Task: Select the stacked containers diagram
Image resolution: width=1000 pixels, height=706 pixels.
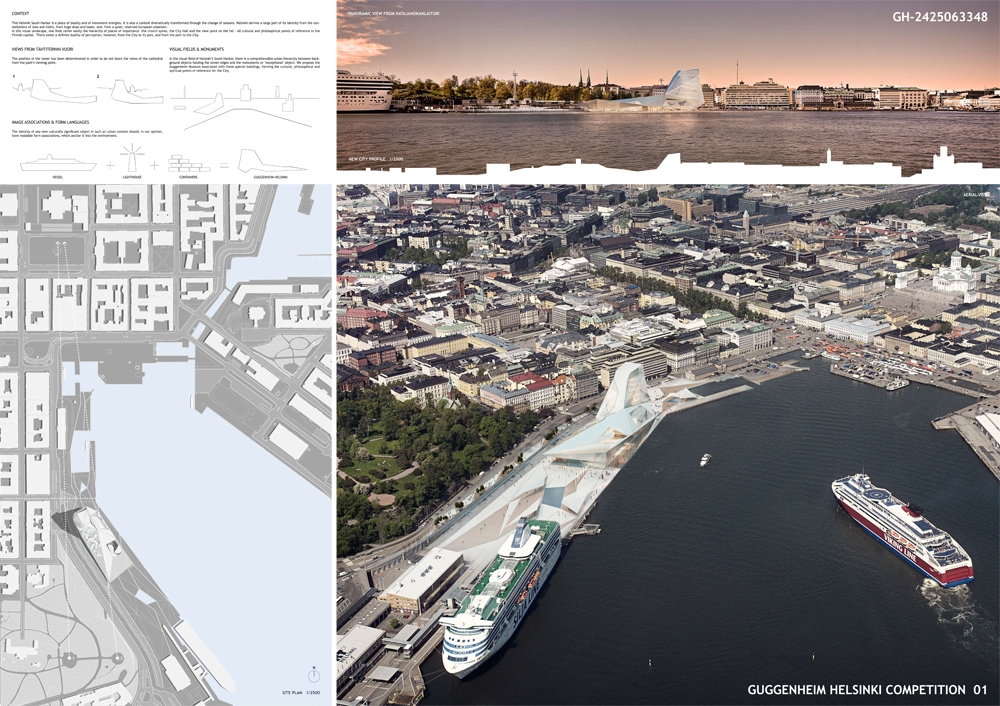Action: (x=190, y=162)
